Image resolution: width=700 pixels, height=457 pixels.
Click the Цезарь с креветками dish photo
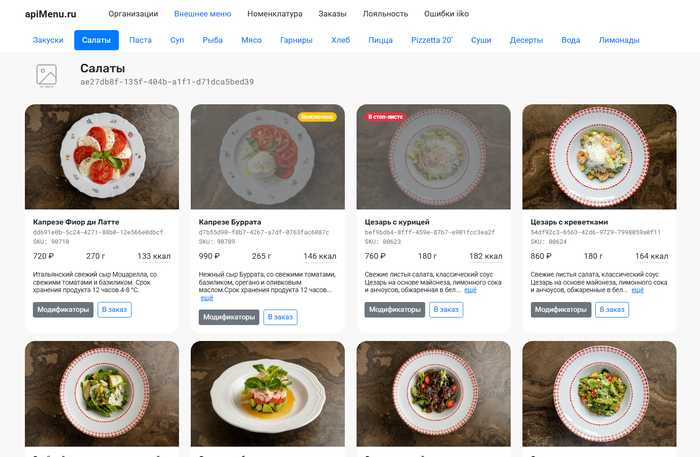(x=599, y=156)
